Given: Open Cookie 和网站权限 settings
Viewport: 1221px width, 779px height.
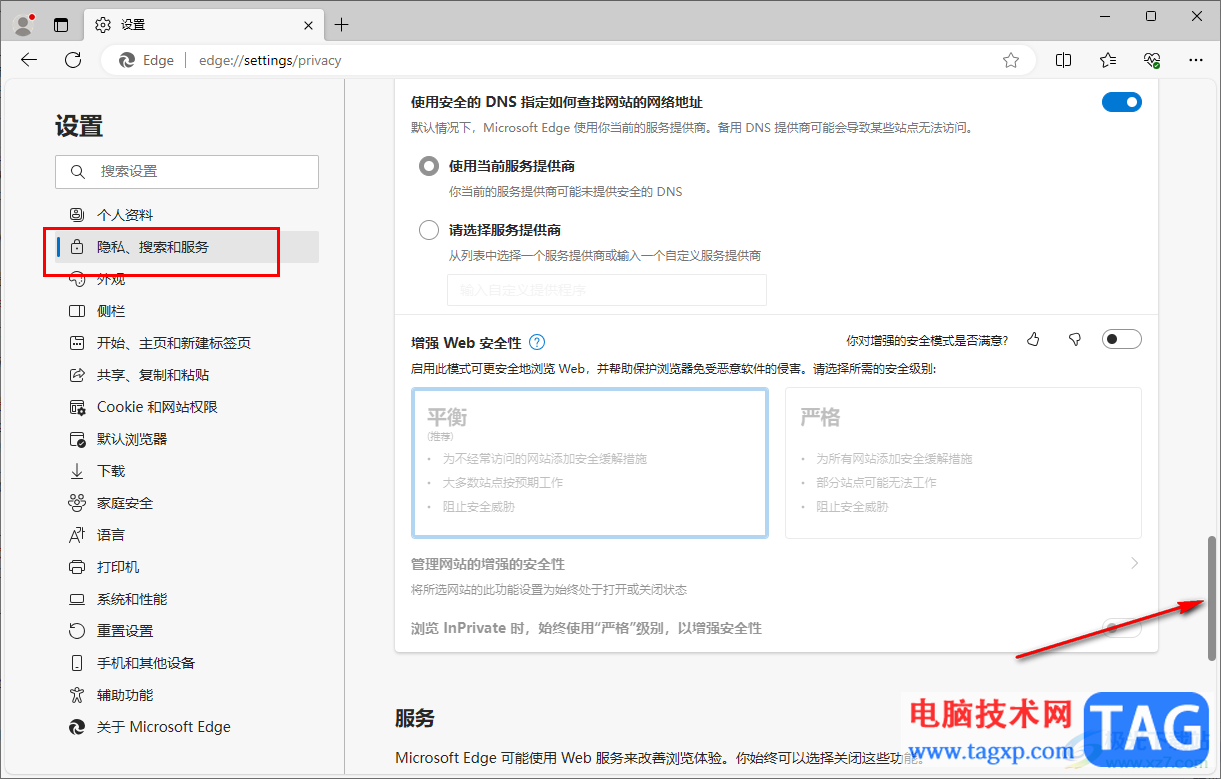Looking at the screenshot, I should tap(187, 407).
